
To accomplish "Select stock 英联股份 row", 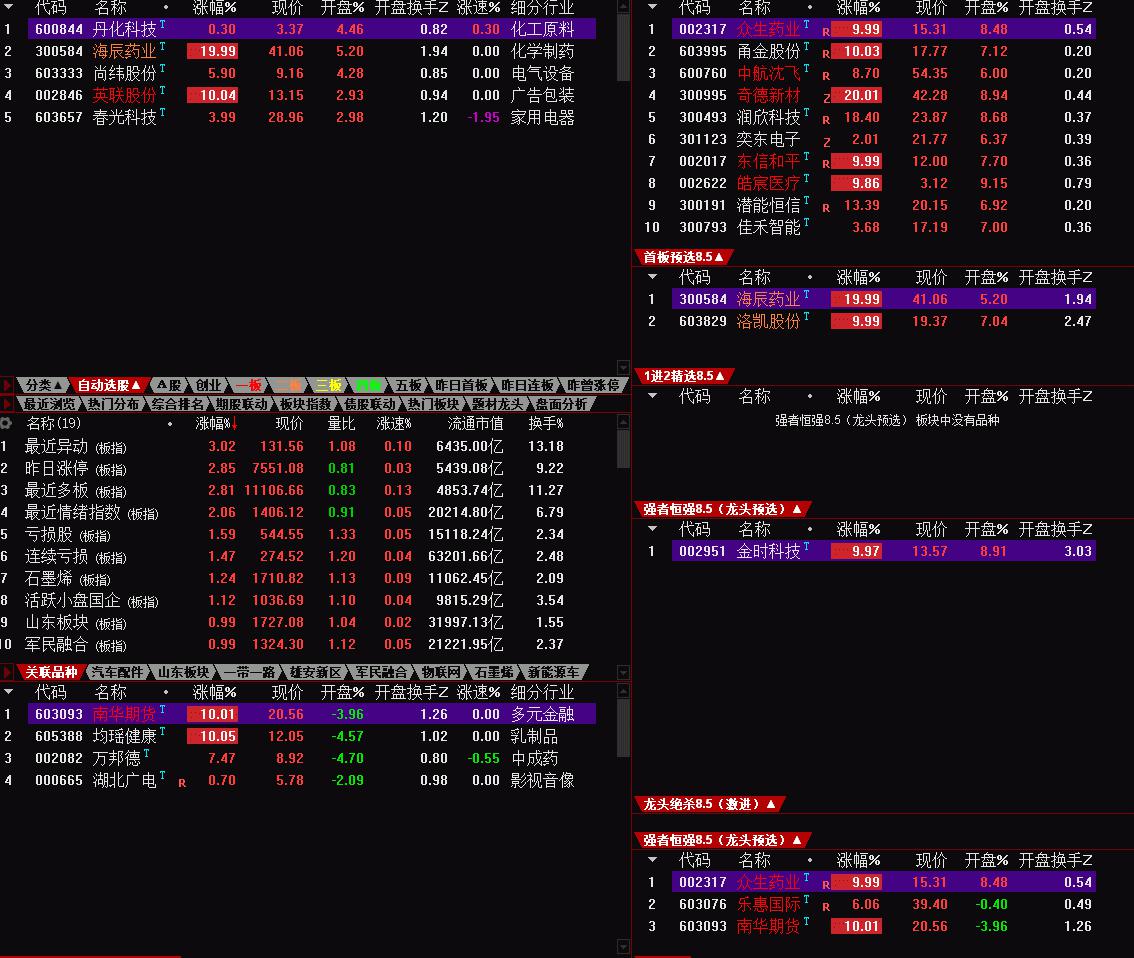I will coord(300,95).
